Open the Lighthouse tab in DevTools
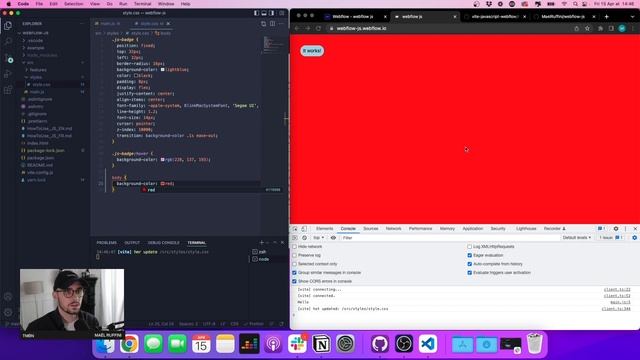The width and height of the screenshot is (640, 360). pyautogui.click(x=526, y=229)
